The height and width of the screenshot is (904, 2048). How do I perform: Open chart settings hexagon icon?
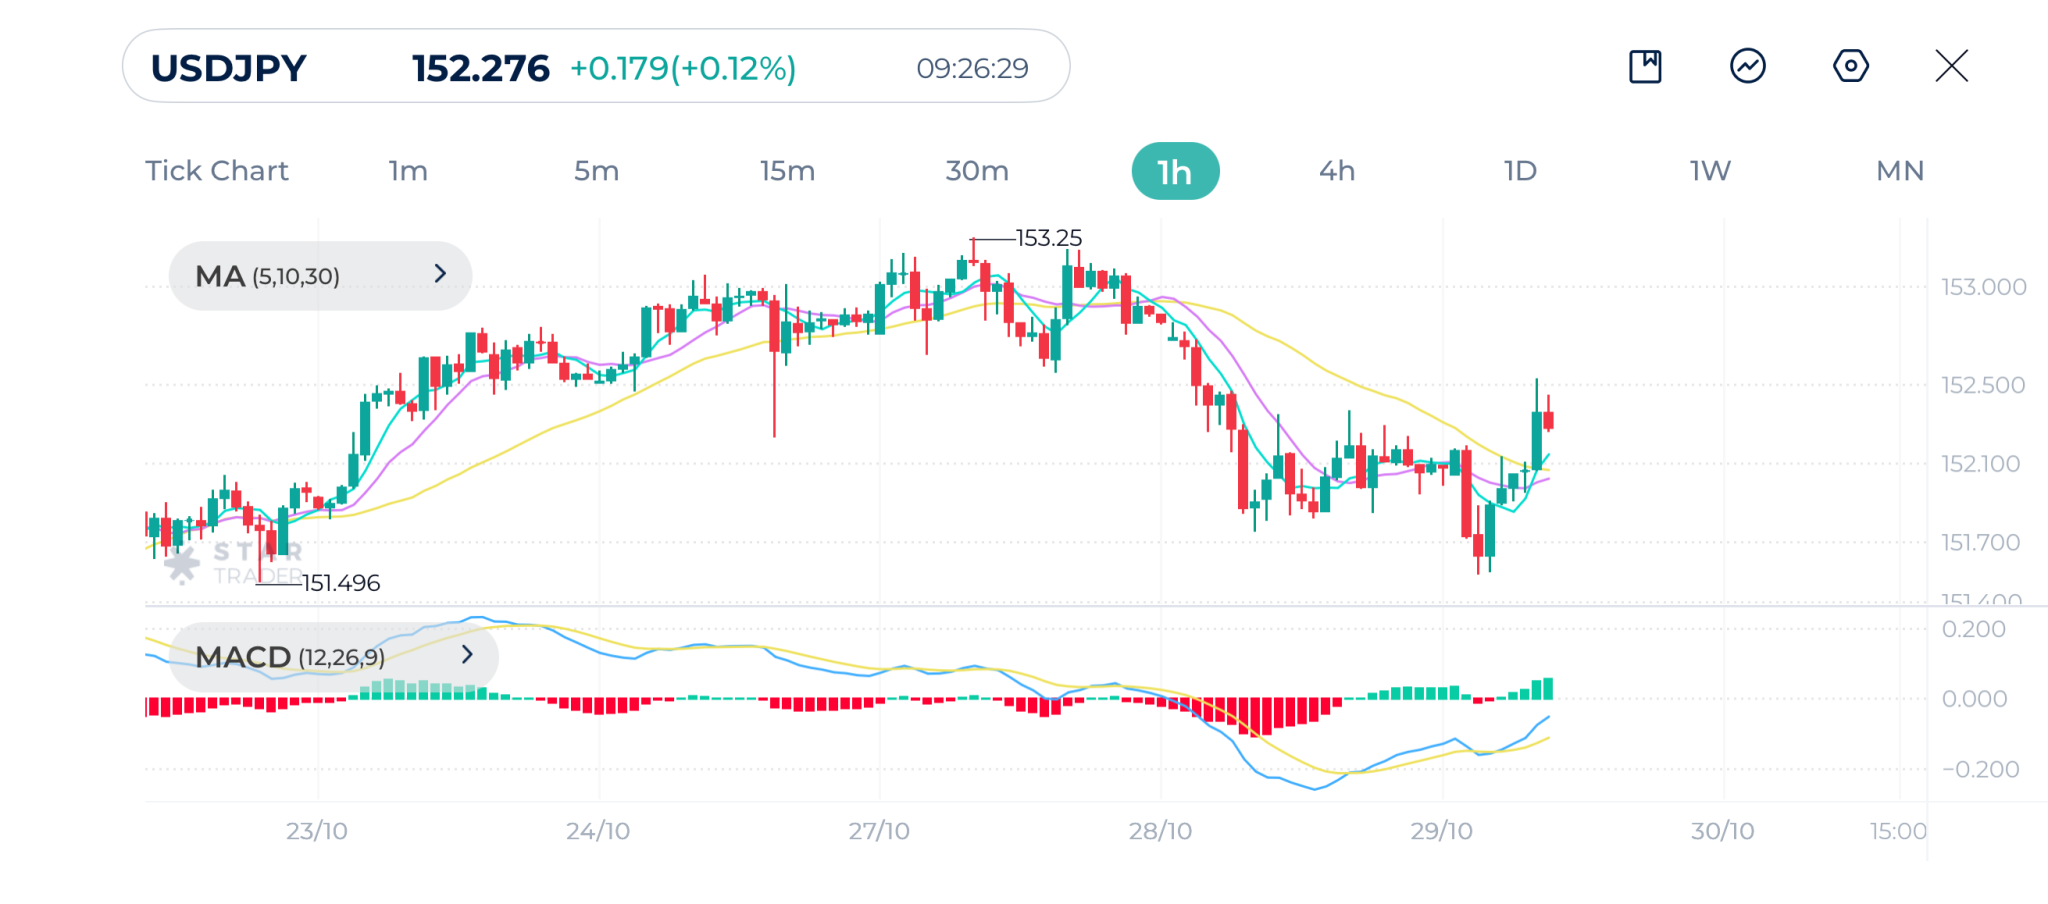(x=1850, y=67)
